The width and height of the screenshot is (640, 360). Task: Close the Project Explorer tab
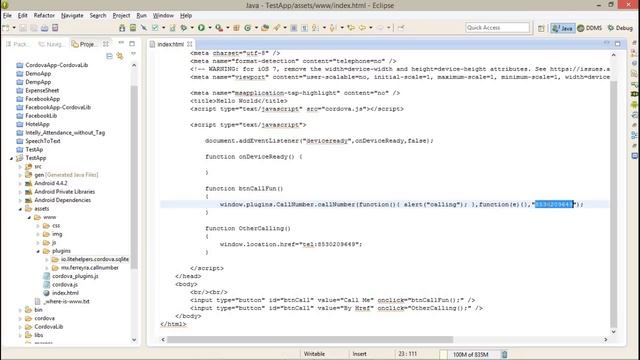[x=106, y=44]
